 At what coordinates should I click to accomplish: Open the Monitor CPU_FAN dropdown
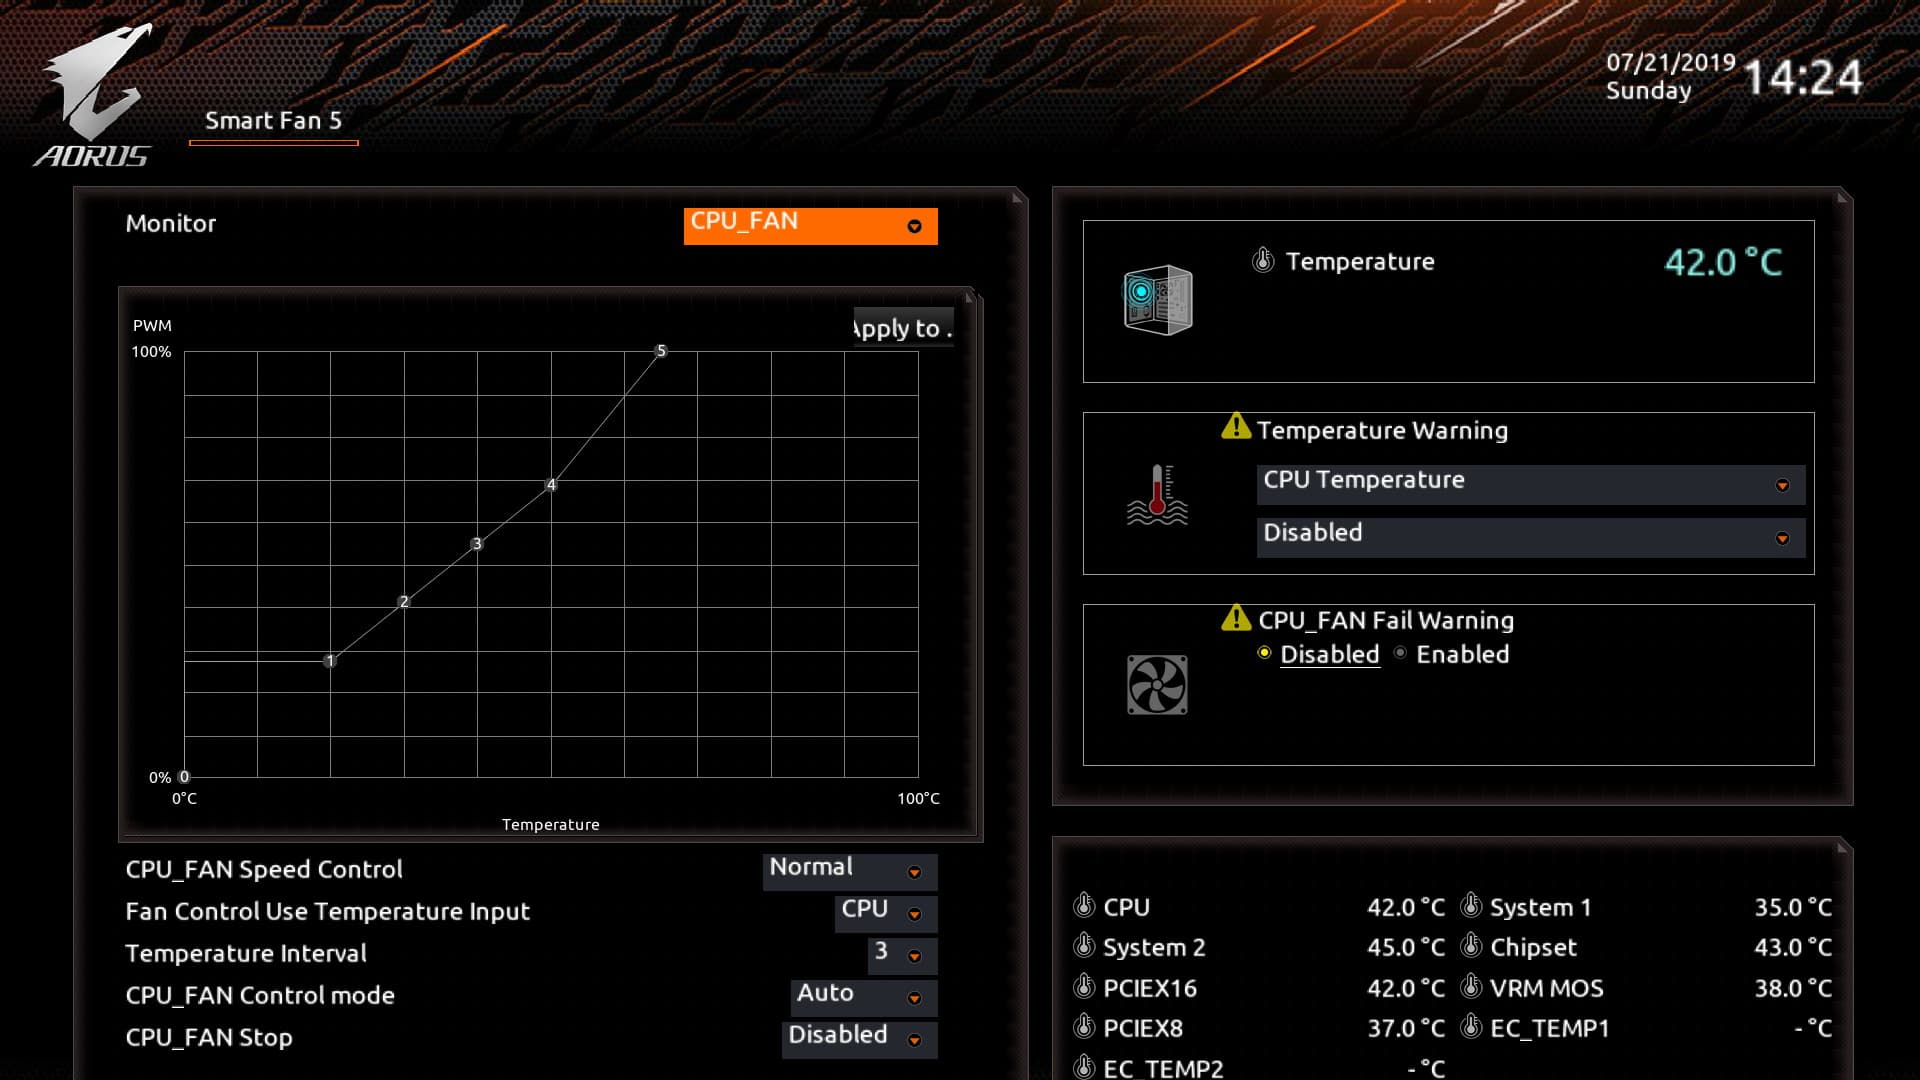pyautogui.click(x=810, y=225)
